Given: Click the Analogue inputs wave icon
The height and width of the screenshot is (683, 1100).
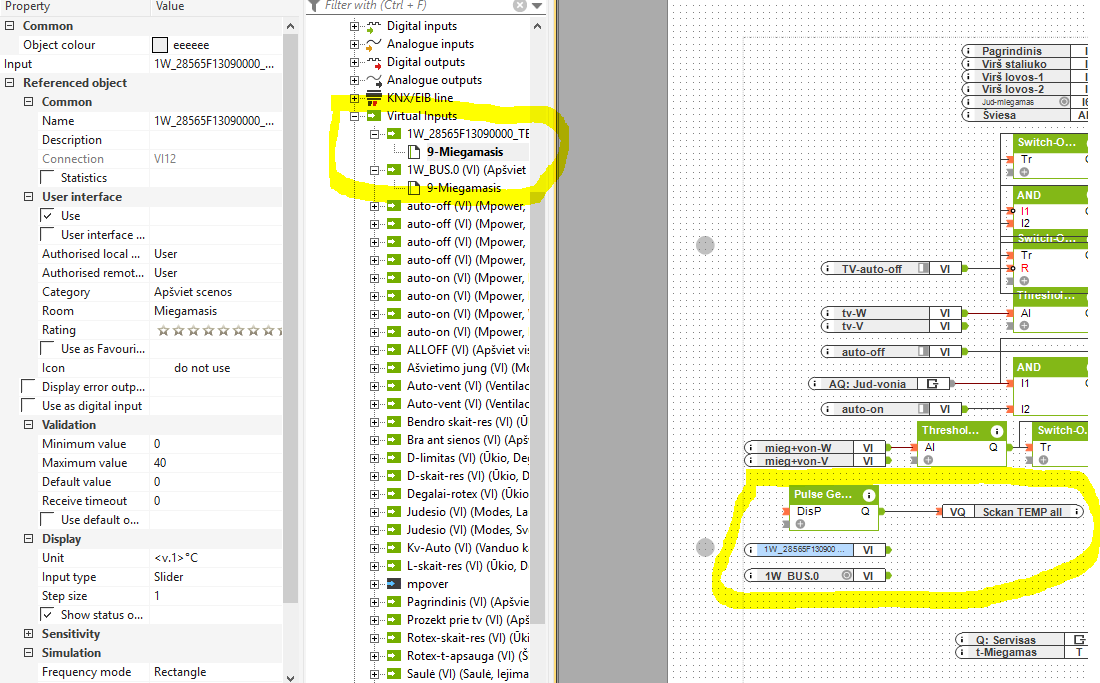Looking at the screenshot, I should 374,44.
